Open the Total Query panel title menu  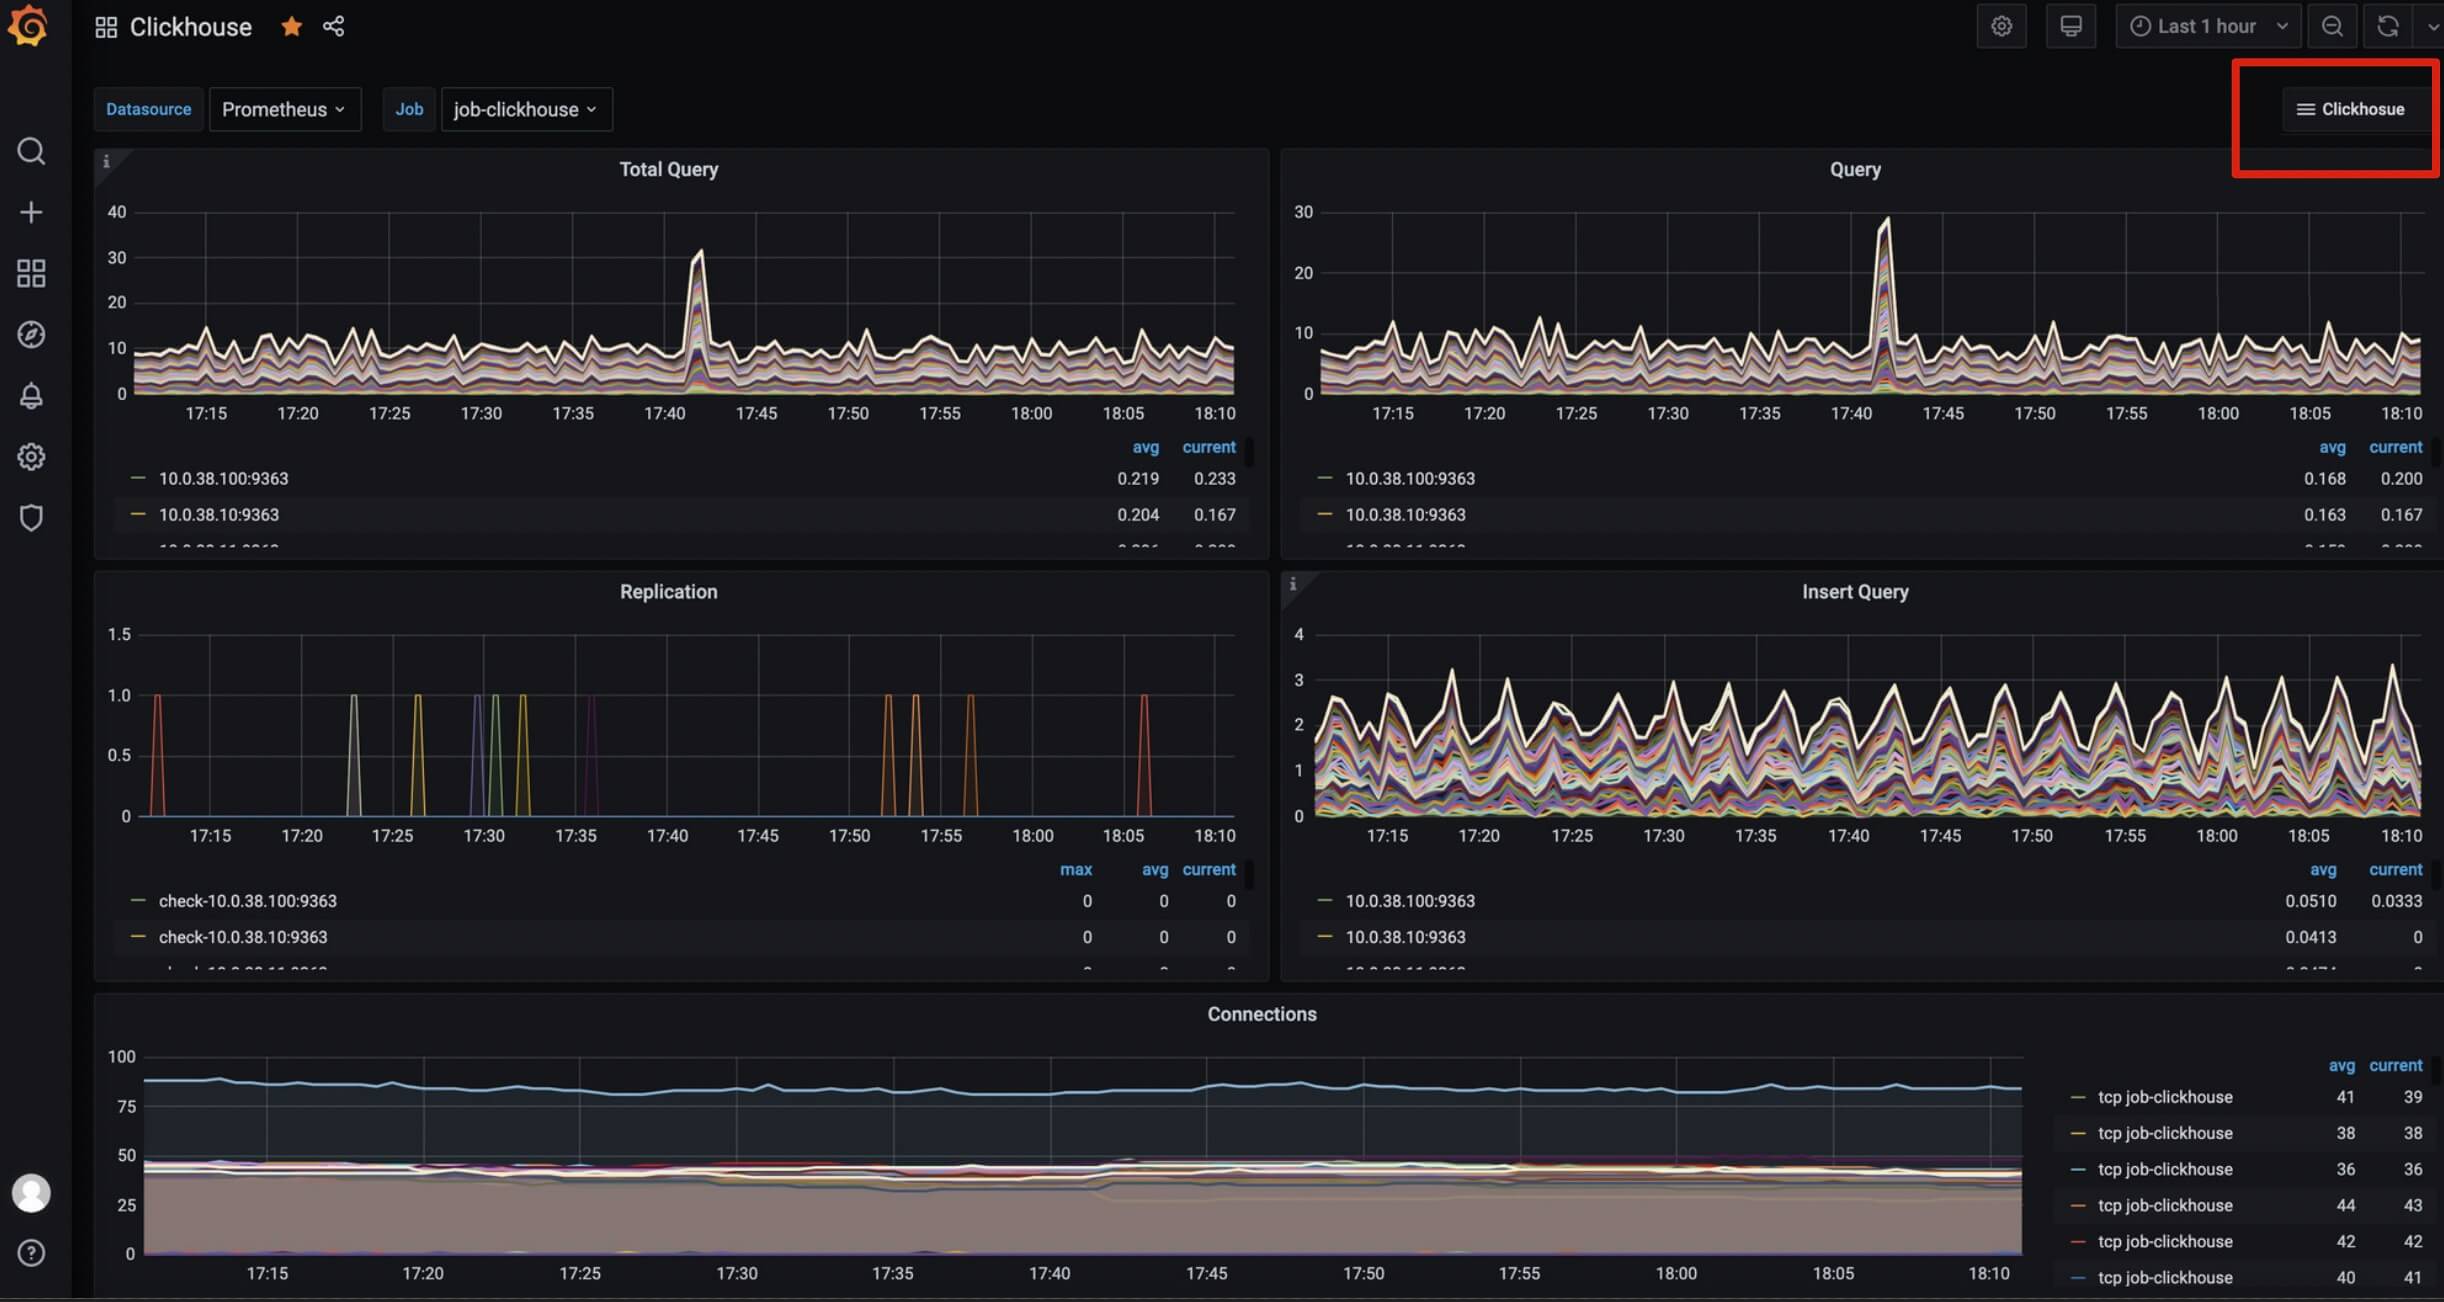pyautogui.click(x=668, y=169)
